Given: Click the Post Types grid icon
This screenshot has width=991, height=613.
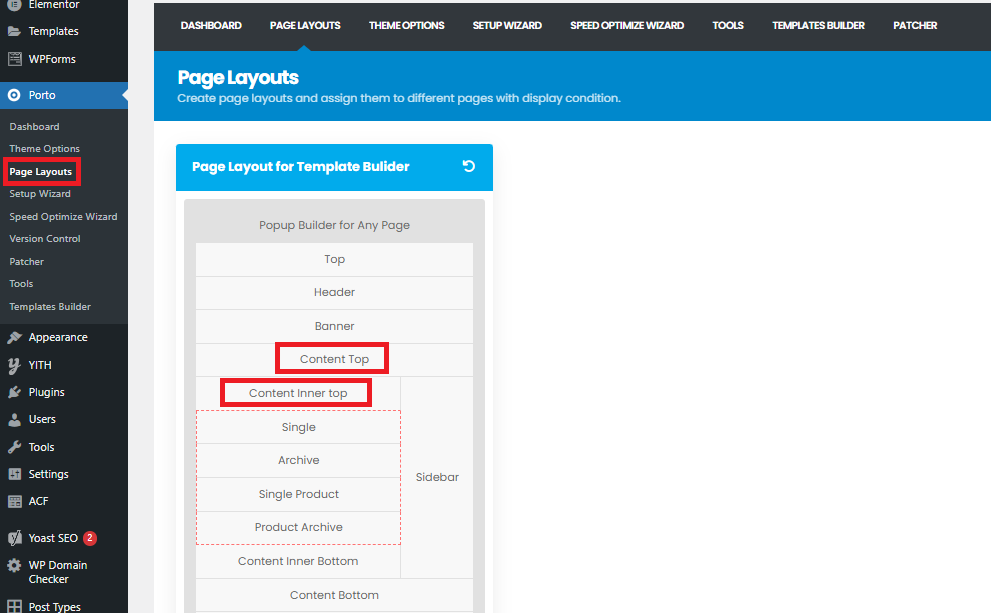Looking at the screenshot, I should [x=14, y=606].
